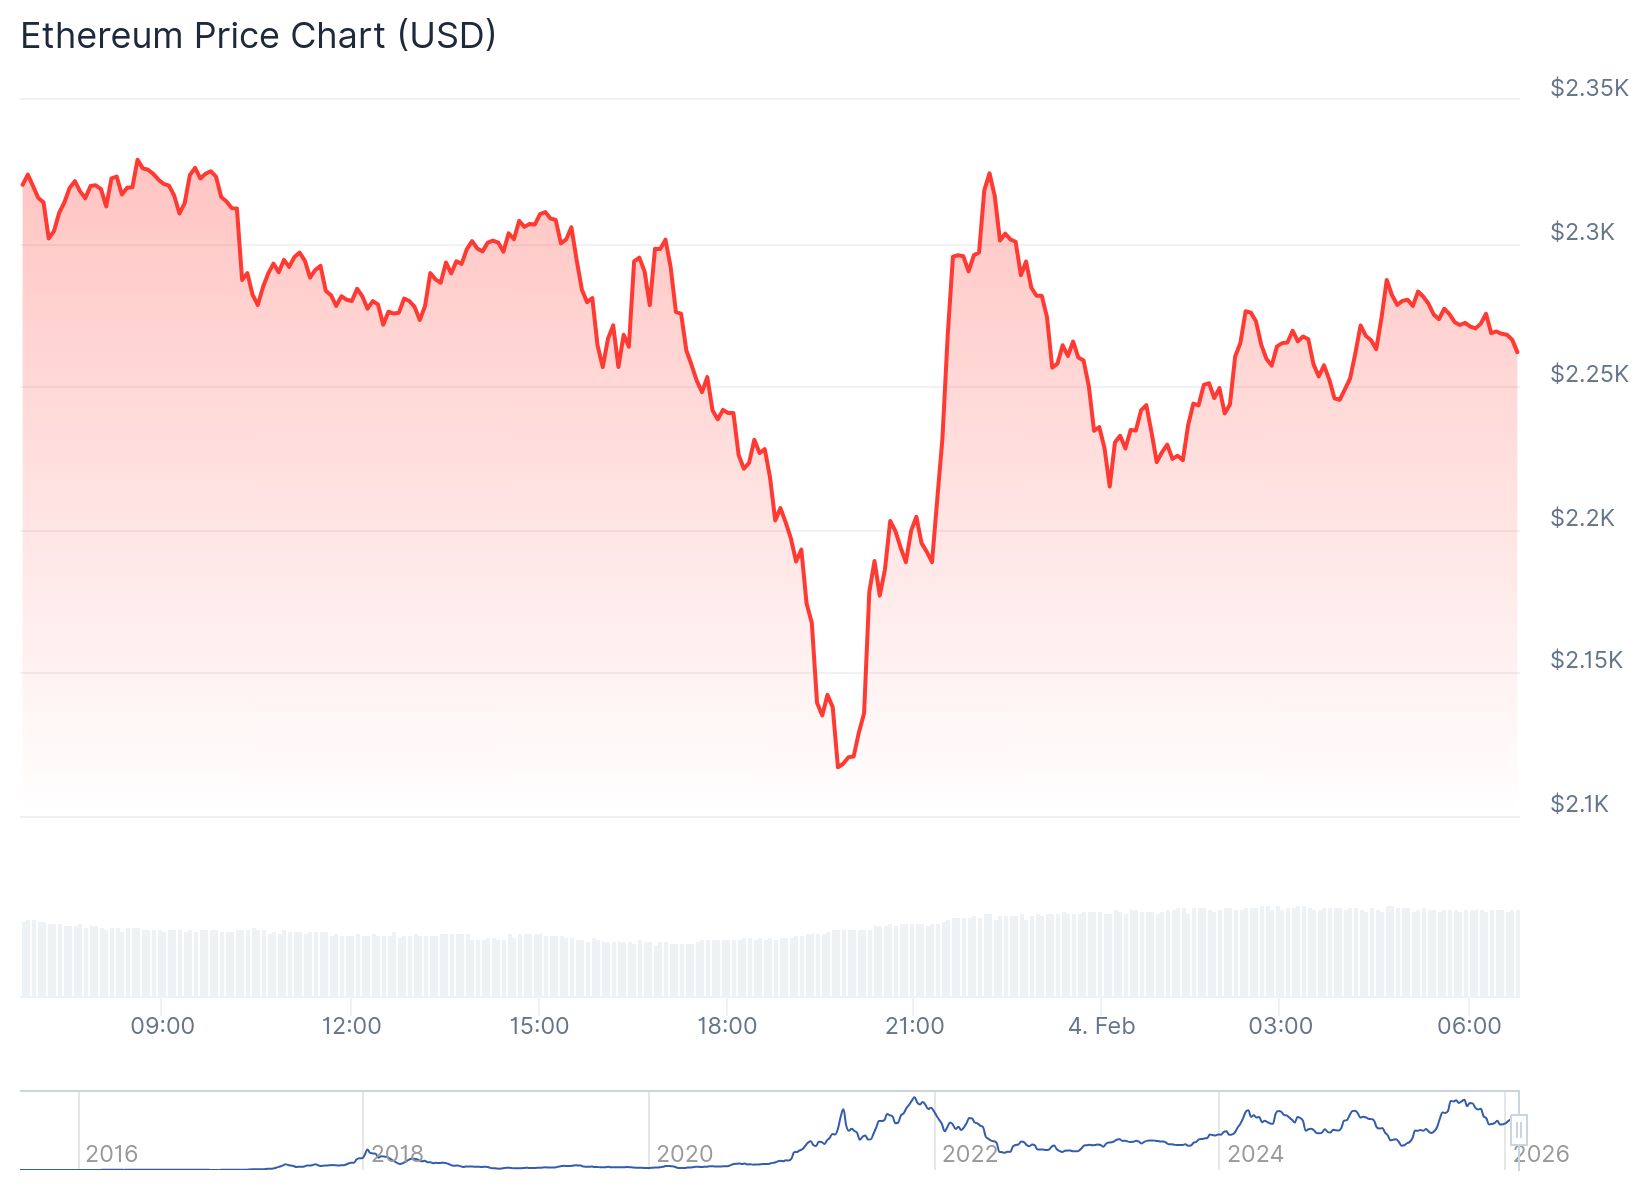Click the 06:00 time axis label
Viewport: 1644px width, 1200px height.
(1469, 1026)
